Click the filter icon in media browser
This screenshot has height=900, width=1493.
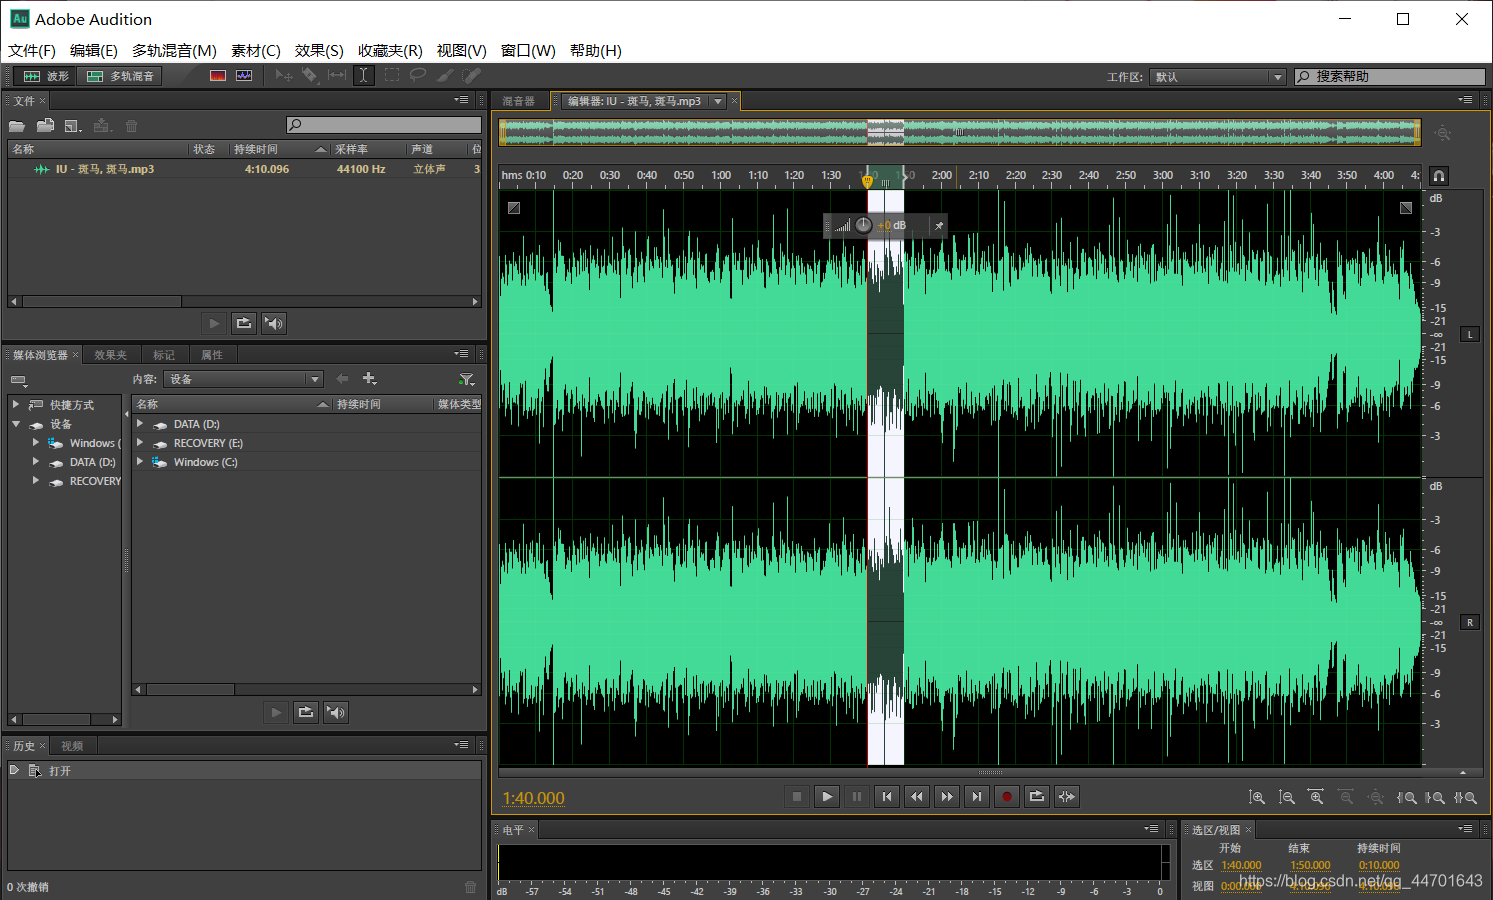tap(466, 379)
